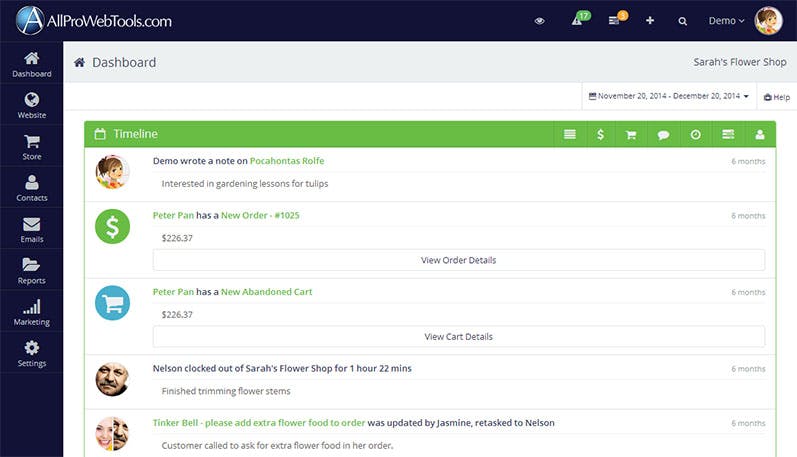The width and height of the screenshot is (797, 457).
Task: Open the Store cart sidebar item
Action: [32, 147]
